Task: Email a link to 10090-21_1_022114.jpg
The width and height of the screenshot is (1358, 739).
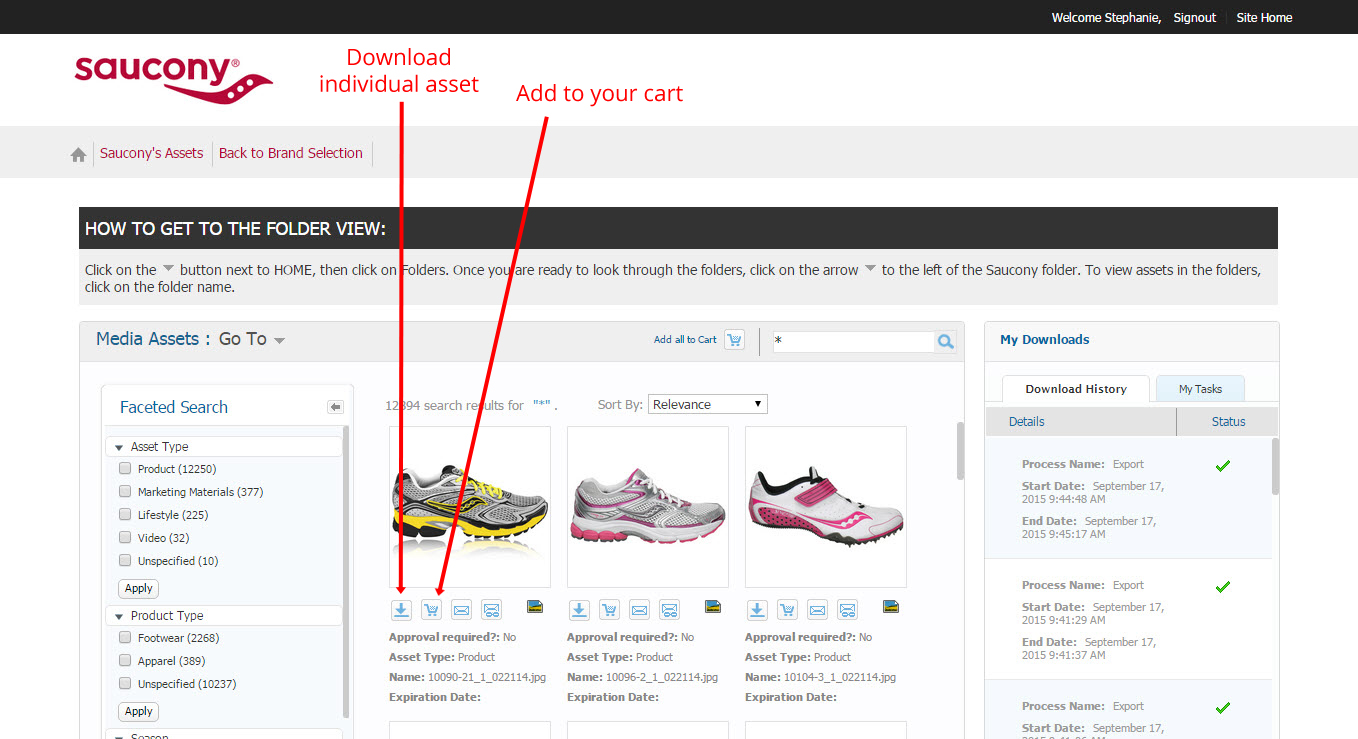Action: coord(491,609)
